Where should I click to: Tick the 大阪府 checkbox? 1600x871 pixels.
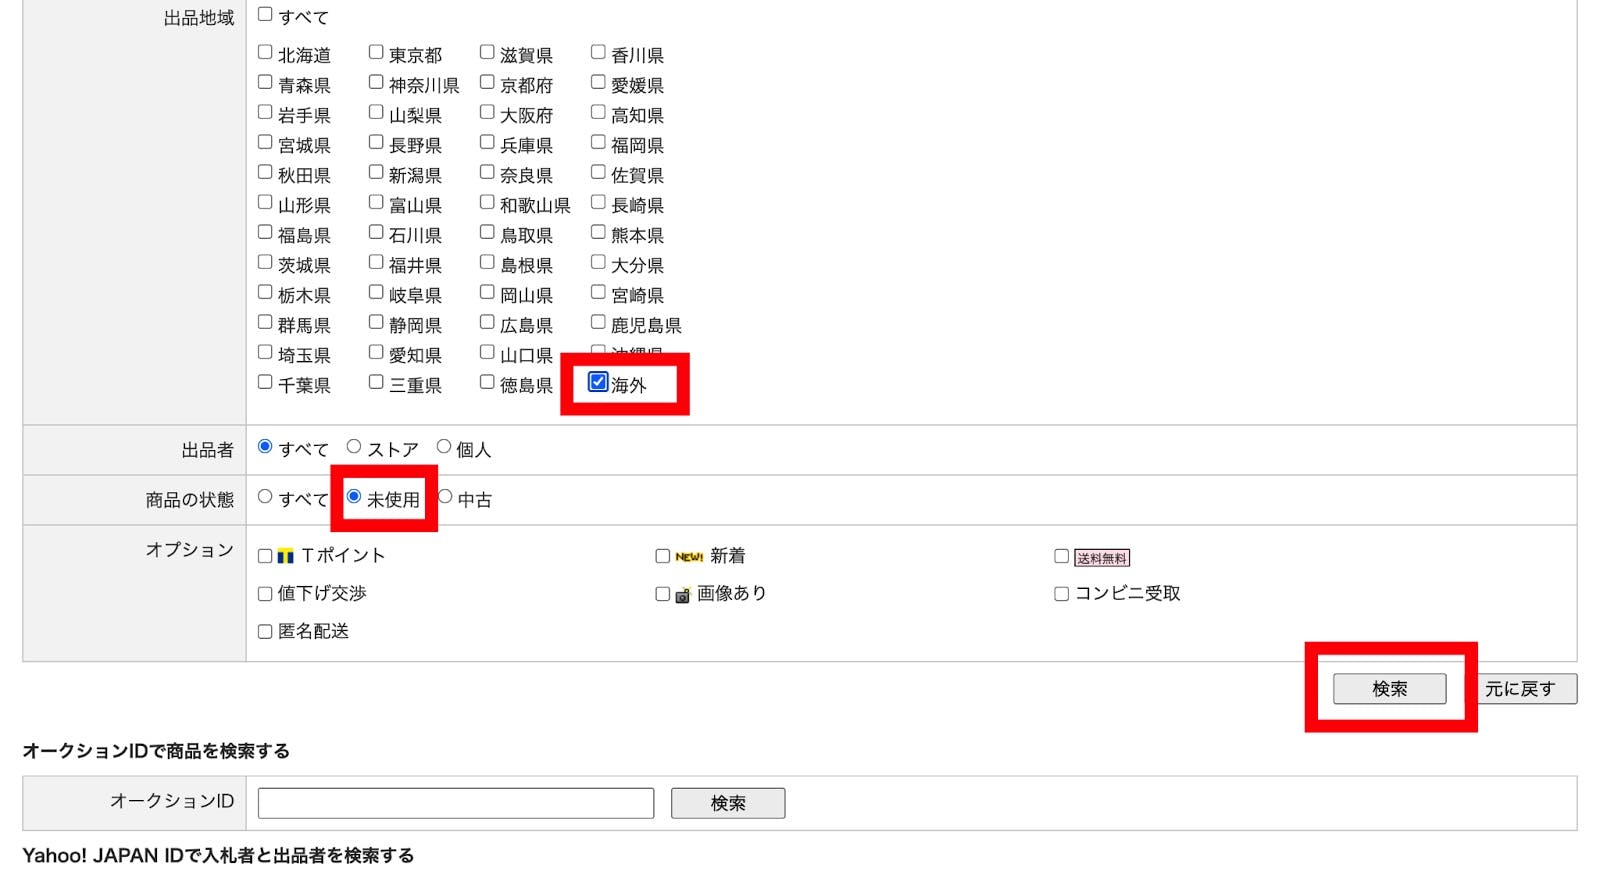[487, 112]
